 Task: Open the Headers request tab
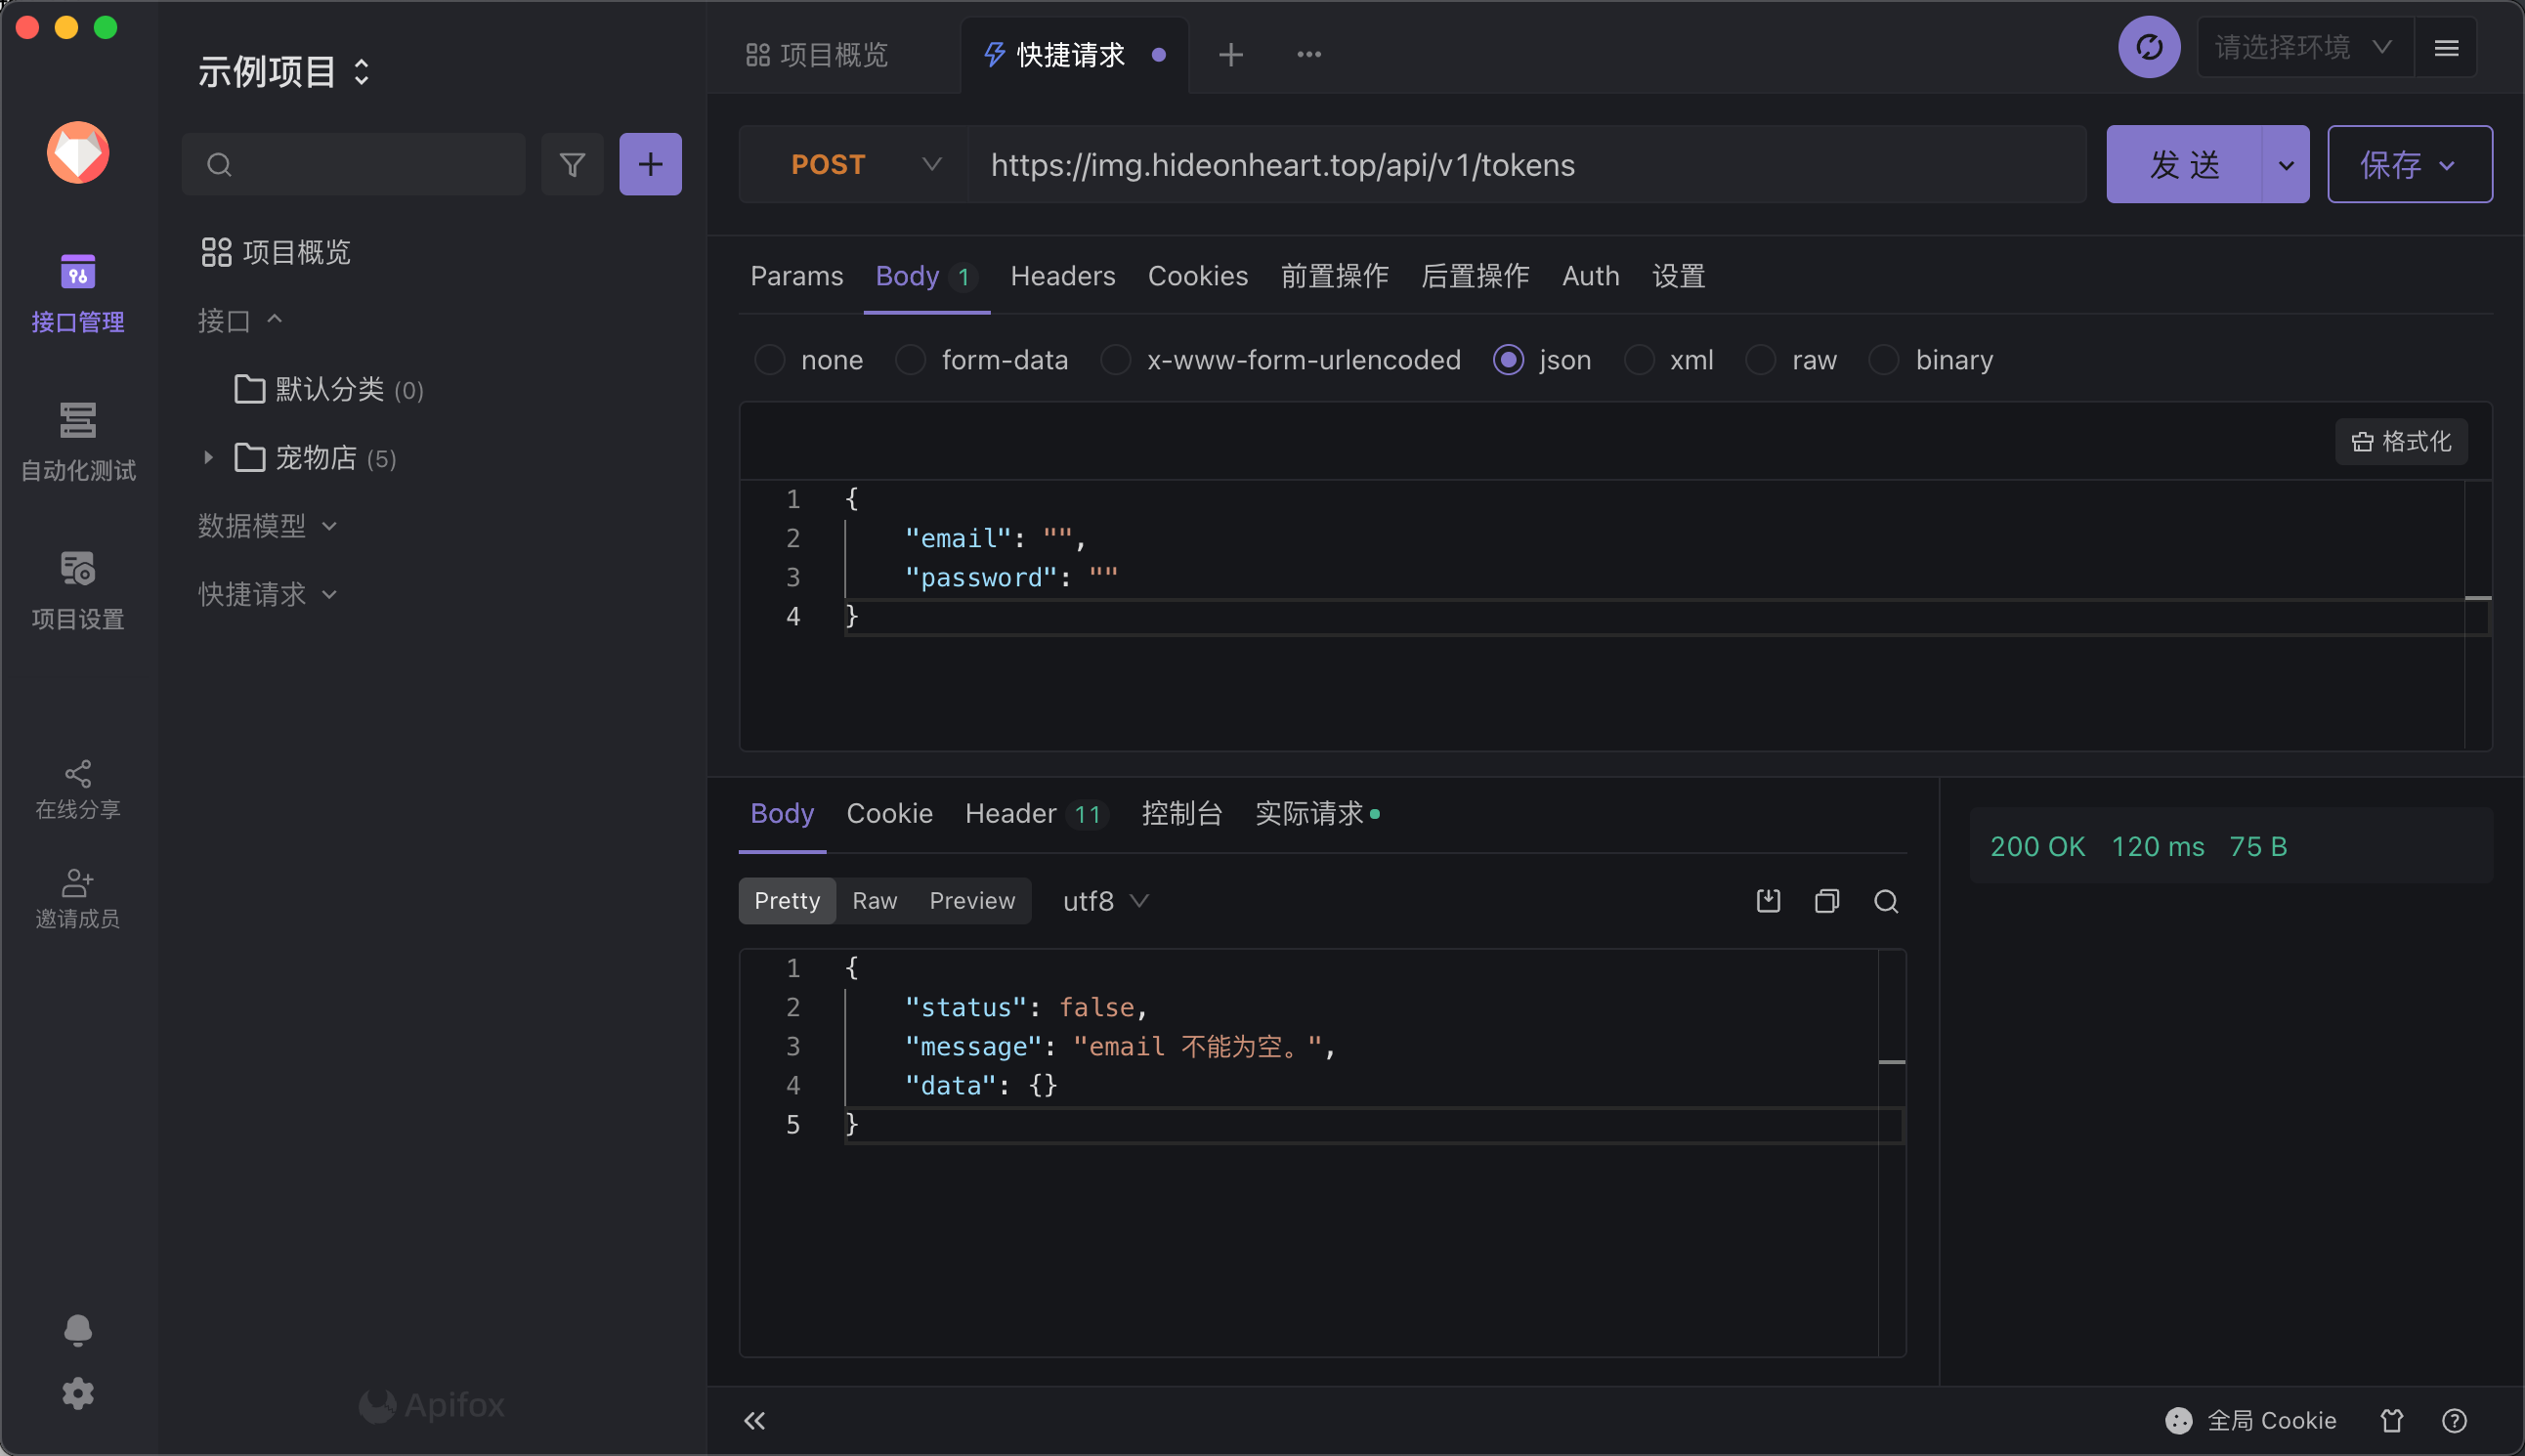tap(1062, 276)
